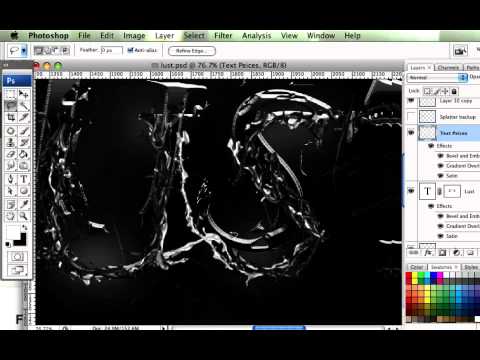The image size is (480, 360).
Task: Select the Pen tool
Action: (11, 179)
